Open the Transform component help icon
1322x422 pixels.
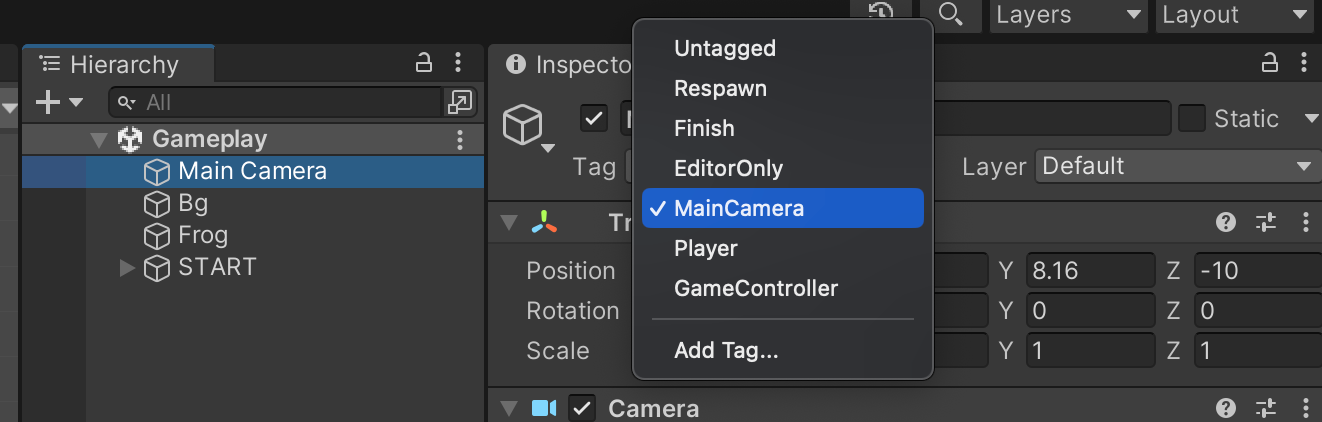click(1225, 223)
